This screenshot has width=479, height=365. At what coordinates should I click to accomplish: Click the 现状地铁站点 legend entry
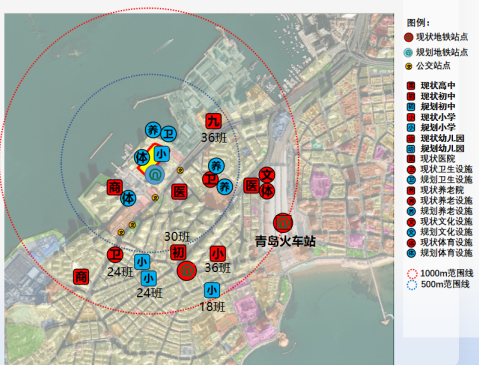tap(436, 37)
